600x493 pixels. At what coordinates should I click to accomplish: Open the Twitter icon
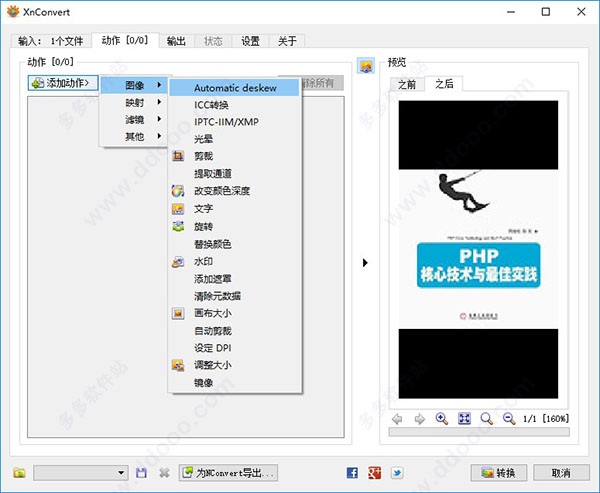(x=397, y=473)
